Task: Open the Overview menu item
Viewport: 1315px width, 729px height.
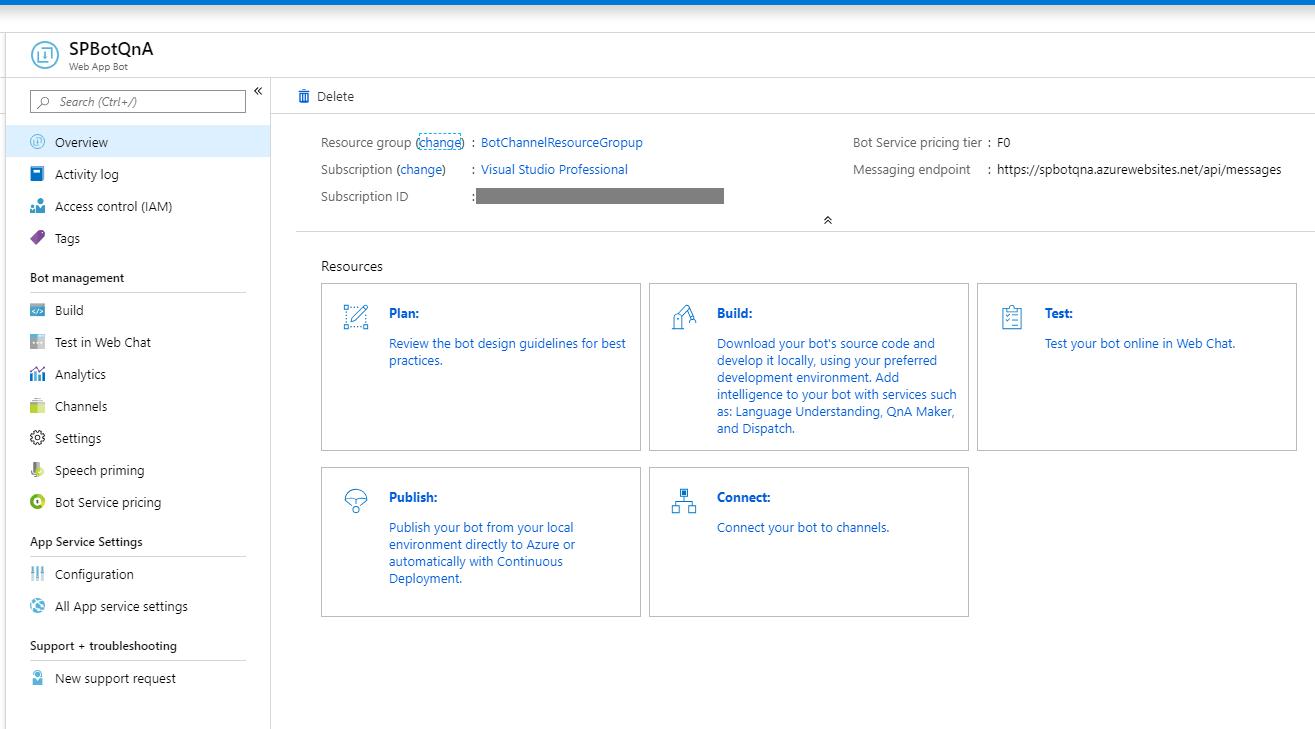Action: click(x=137, y=142)
